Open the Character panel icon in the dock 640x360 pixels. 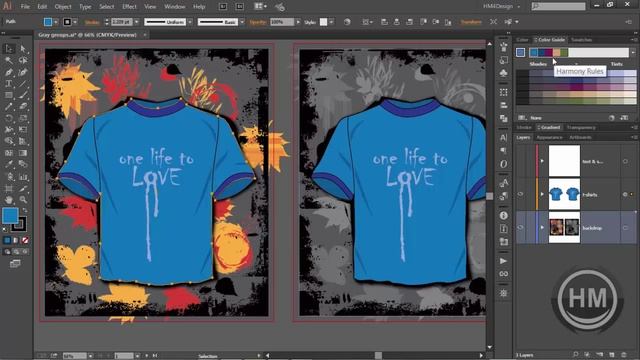click(504, 138)
